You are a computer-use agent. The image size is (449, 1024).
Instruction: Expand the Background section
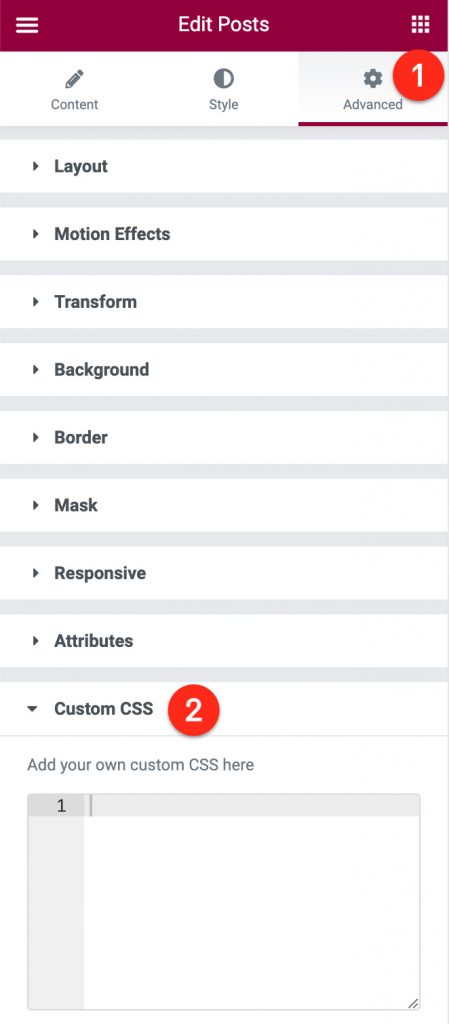[x=224, y=370]
